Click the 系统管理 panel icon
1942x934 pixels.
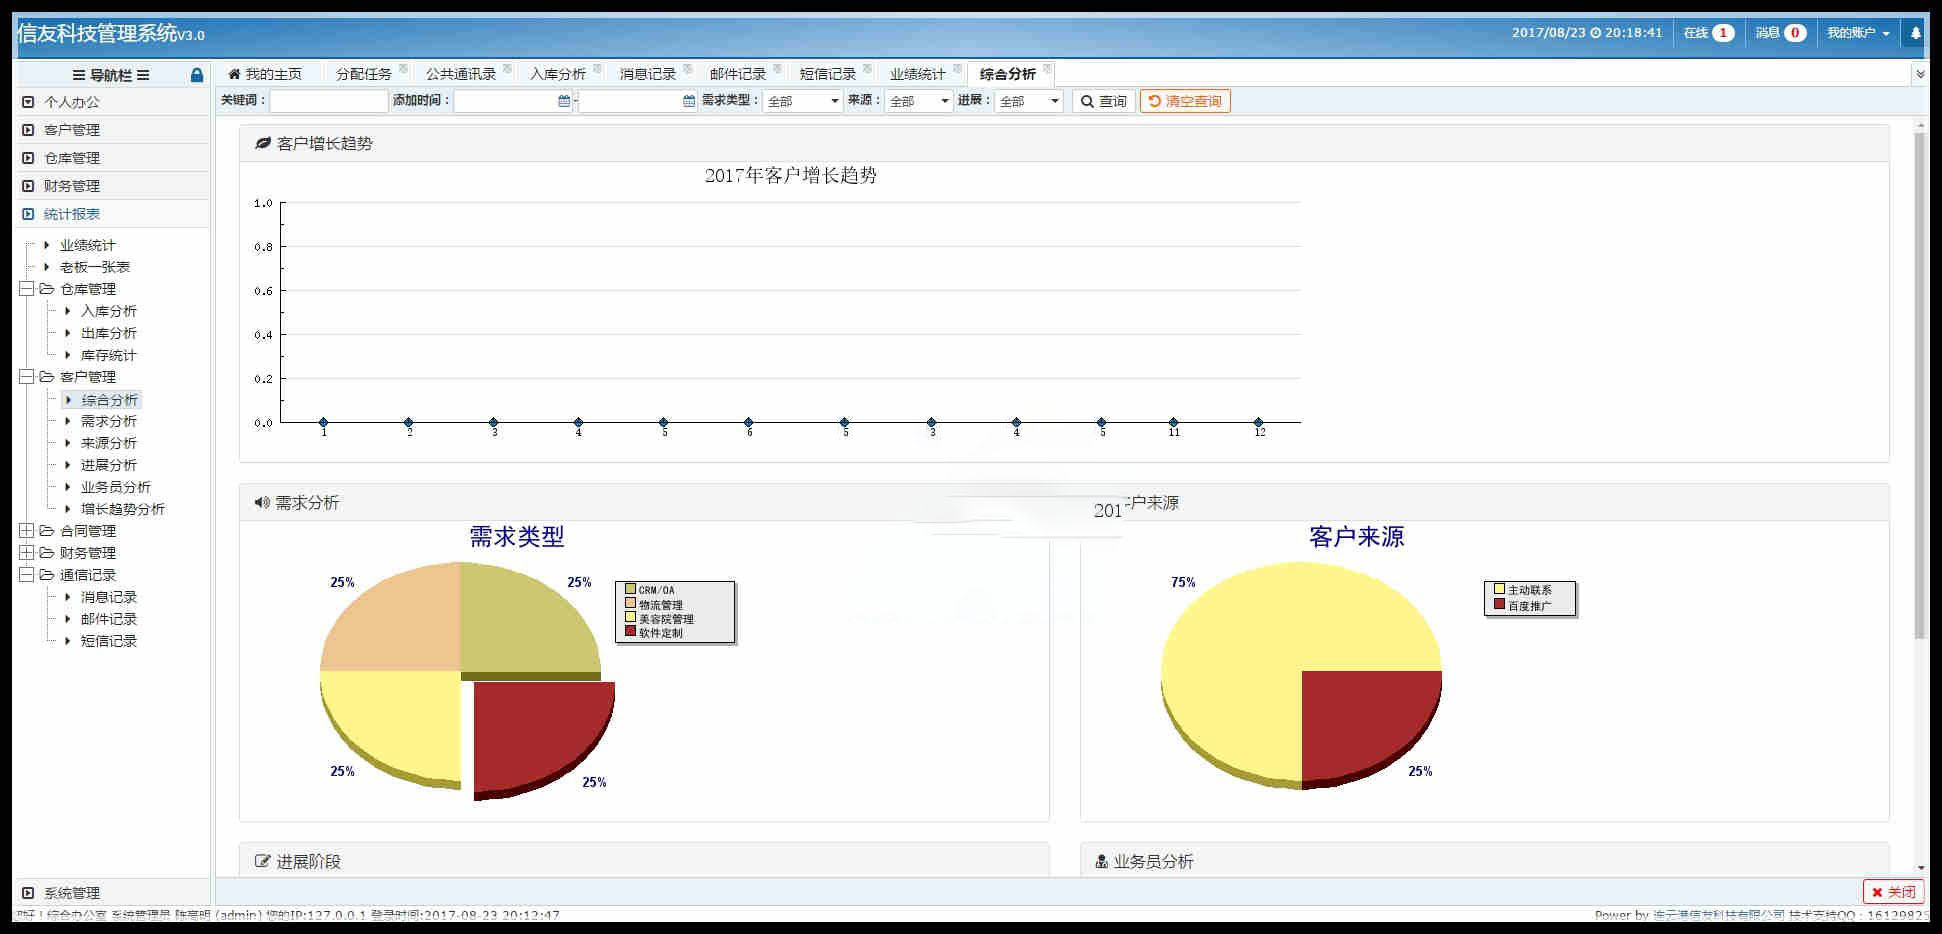[28, 893]
